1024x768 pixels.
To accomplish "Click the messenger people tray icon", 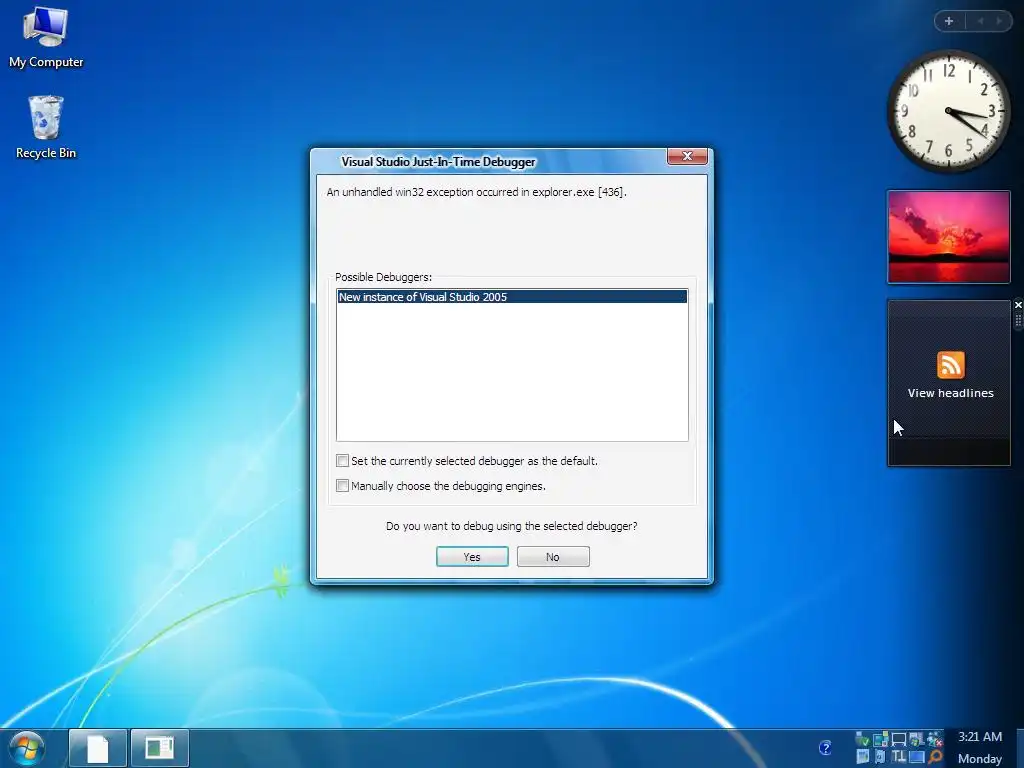I will (935, 739).
